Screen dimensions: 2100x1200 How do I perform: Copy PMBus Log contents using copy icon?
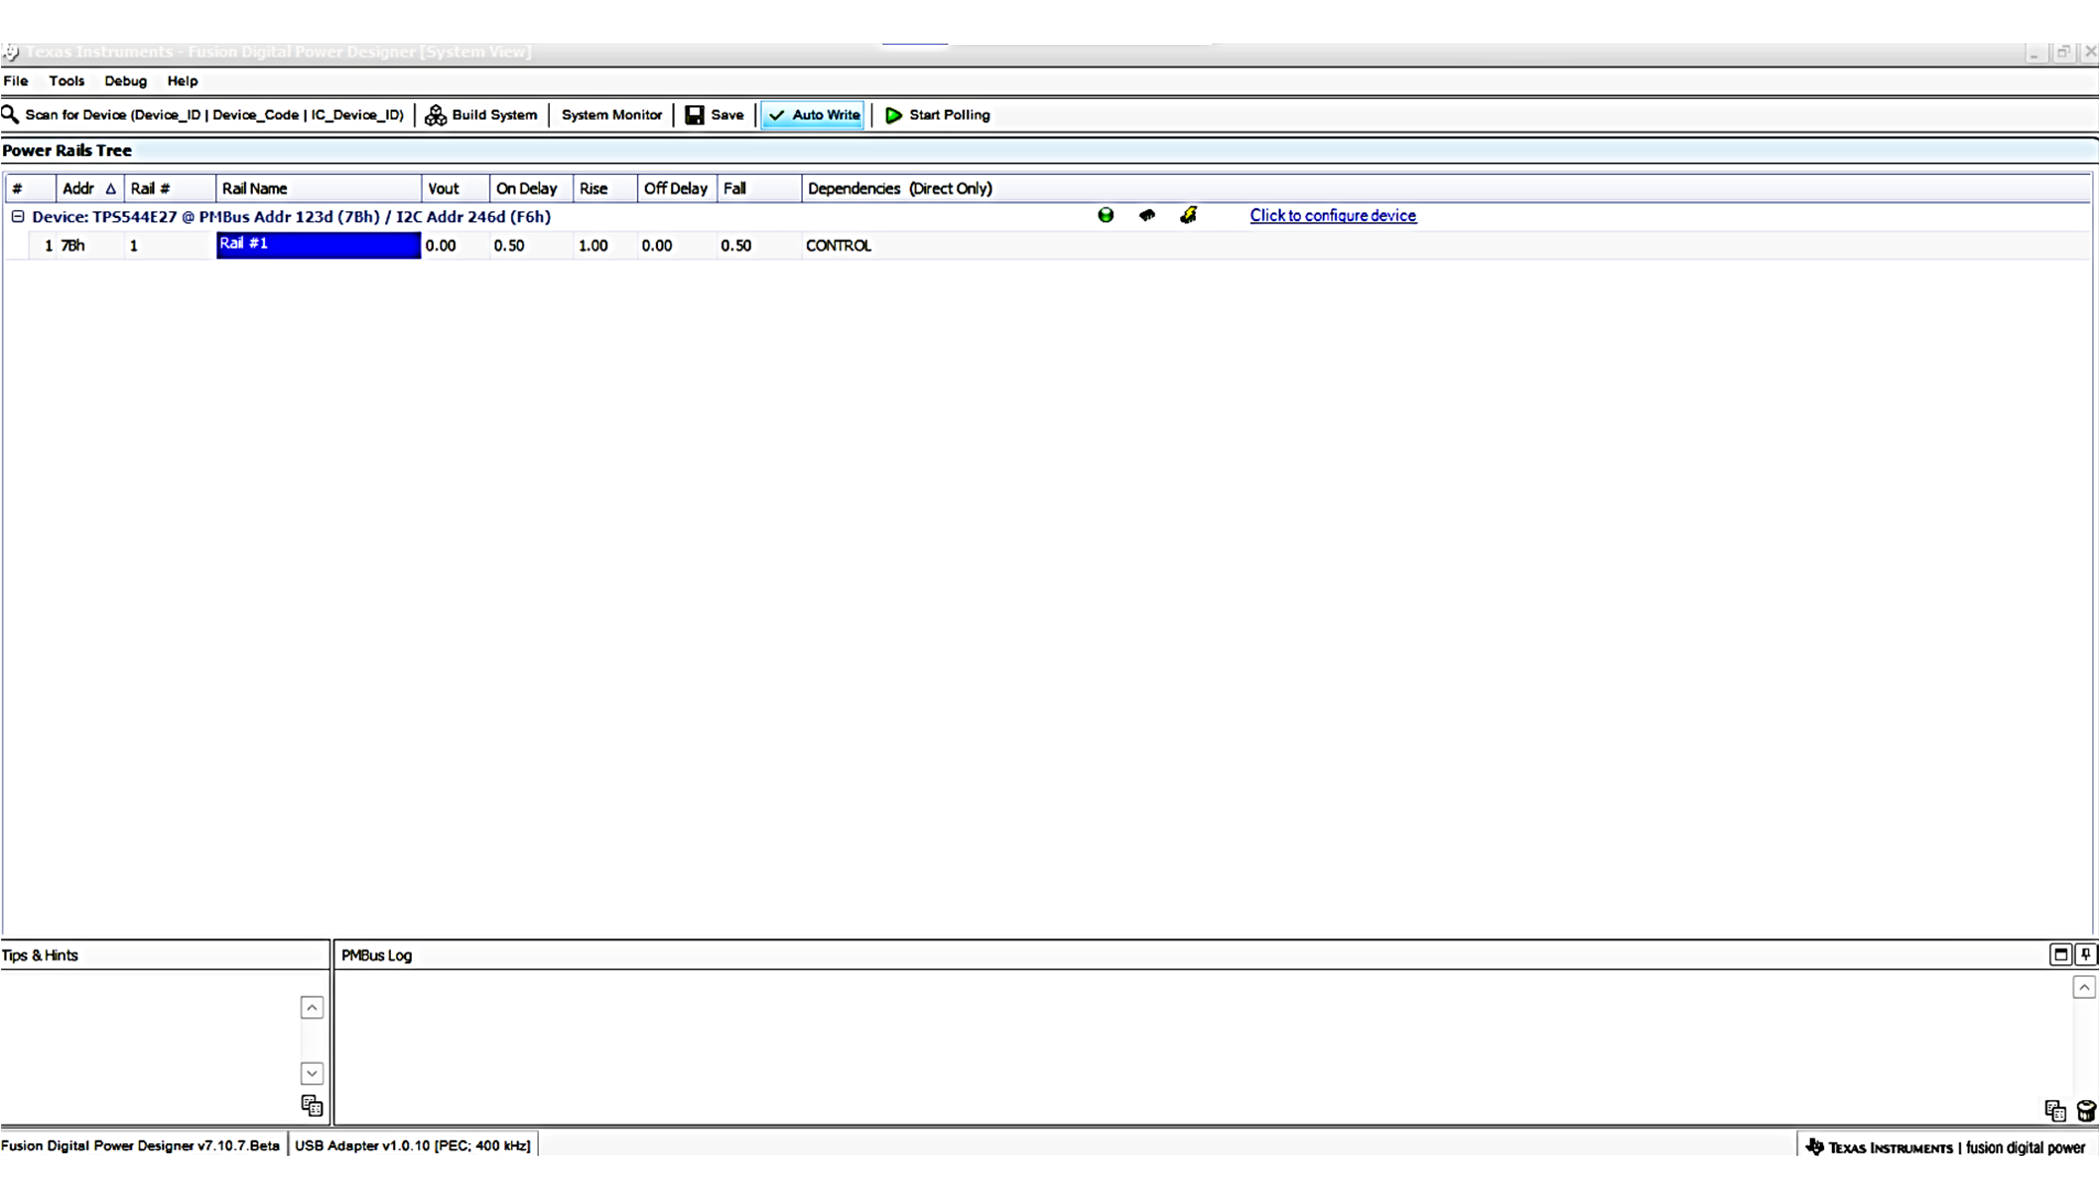[2054, 1111]
